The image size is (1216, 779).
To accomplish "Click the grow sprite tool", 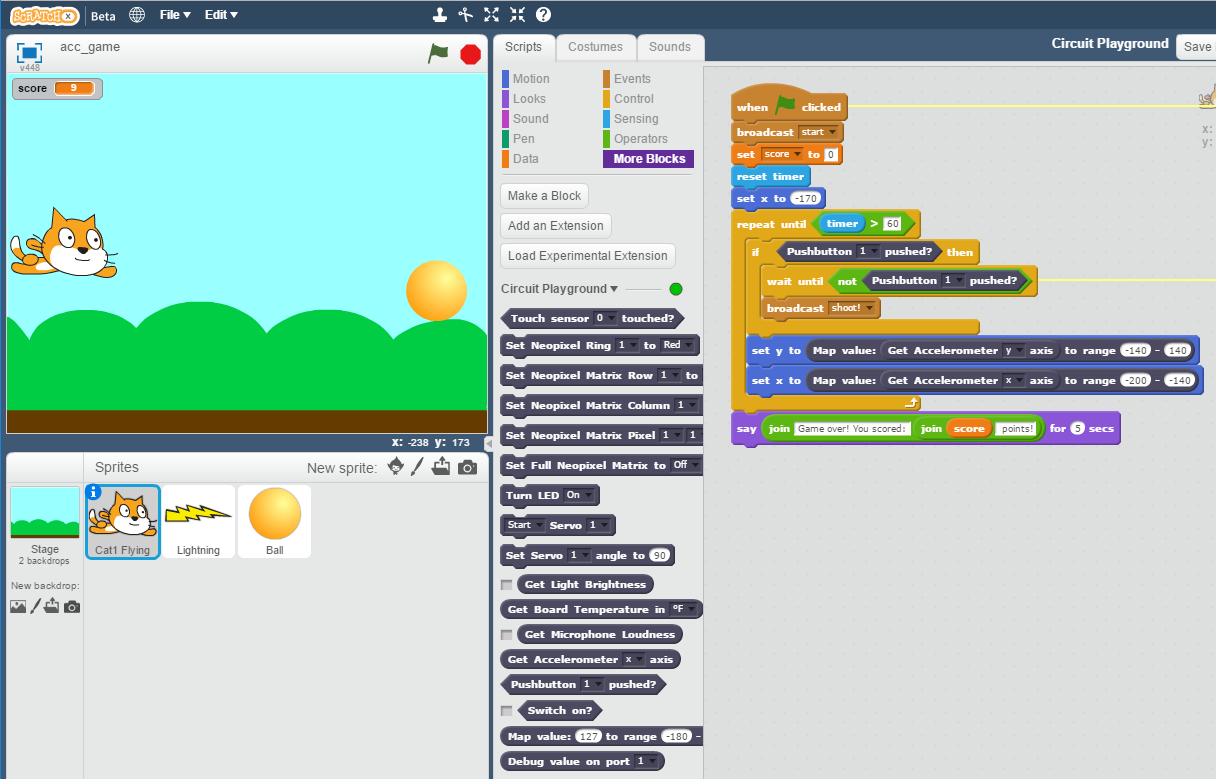I will pos(491,14).
